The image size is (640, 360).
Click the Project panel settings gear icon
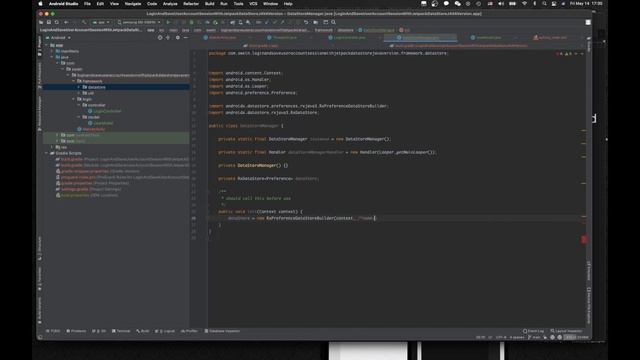point(178,38)
